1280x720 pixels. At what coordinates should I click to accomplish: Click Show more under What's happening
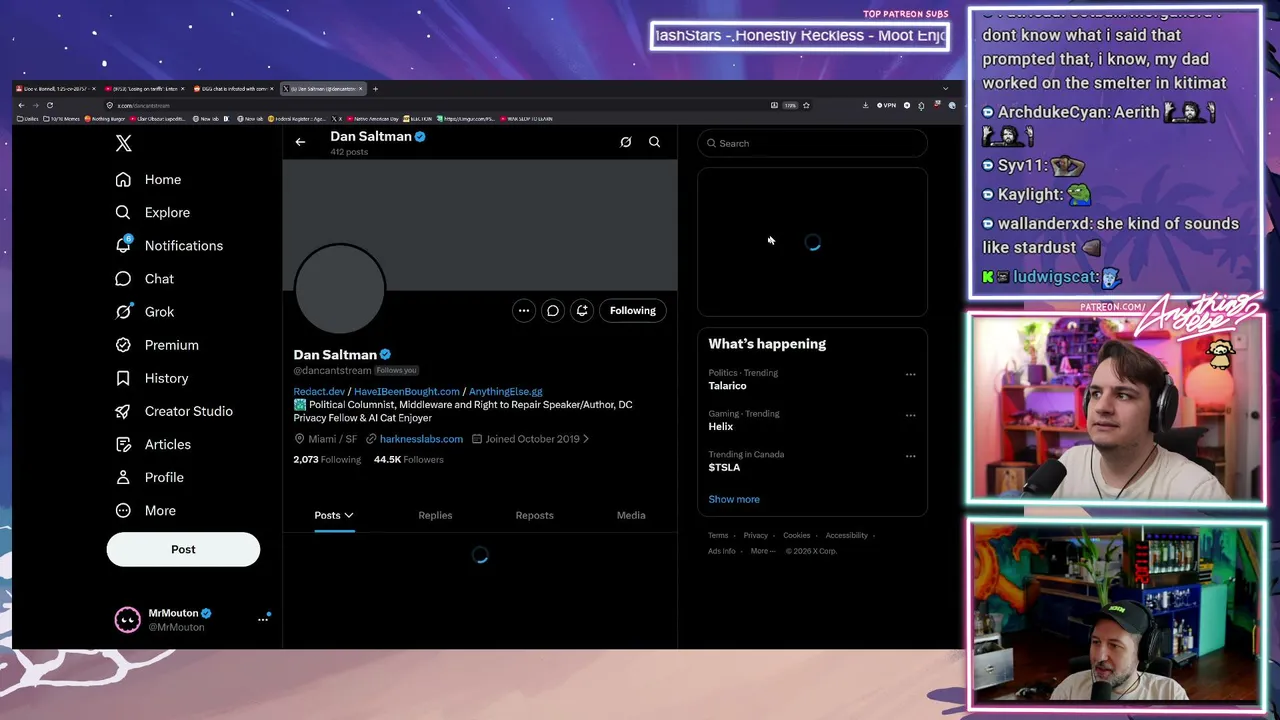click(734, 500)
